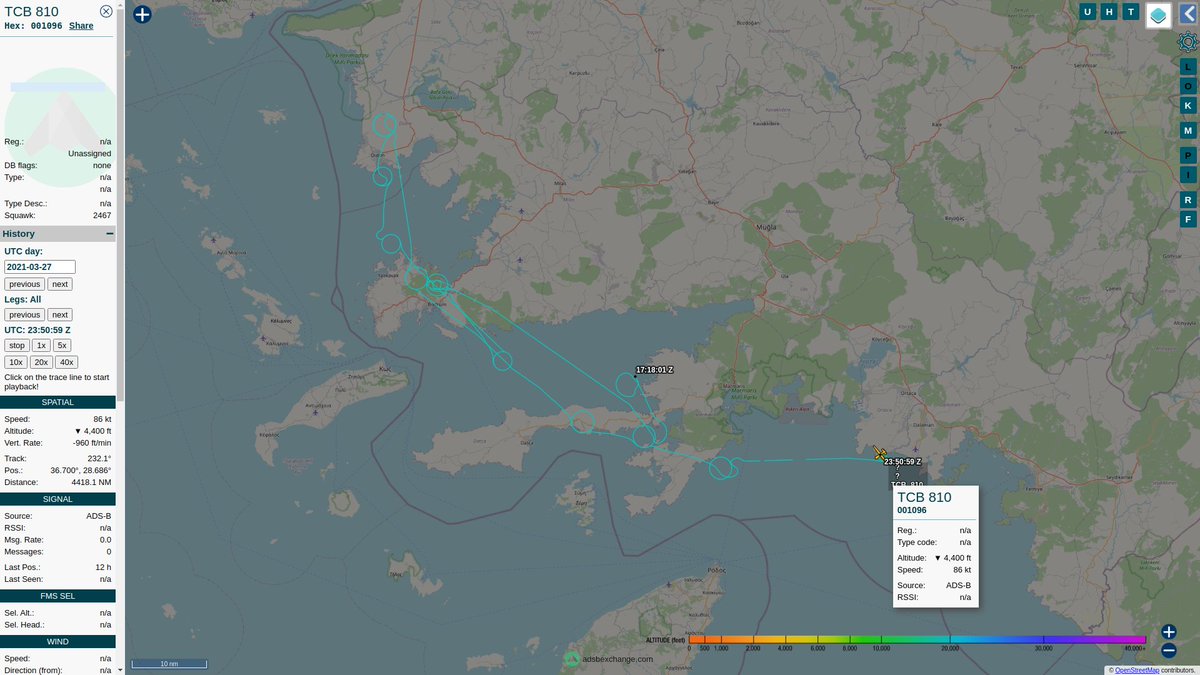The height and width of the screenshot is (675, 1200).
Task: Click the 10 nm map scale bar
Action: point(170,663)
